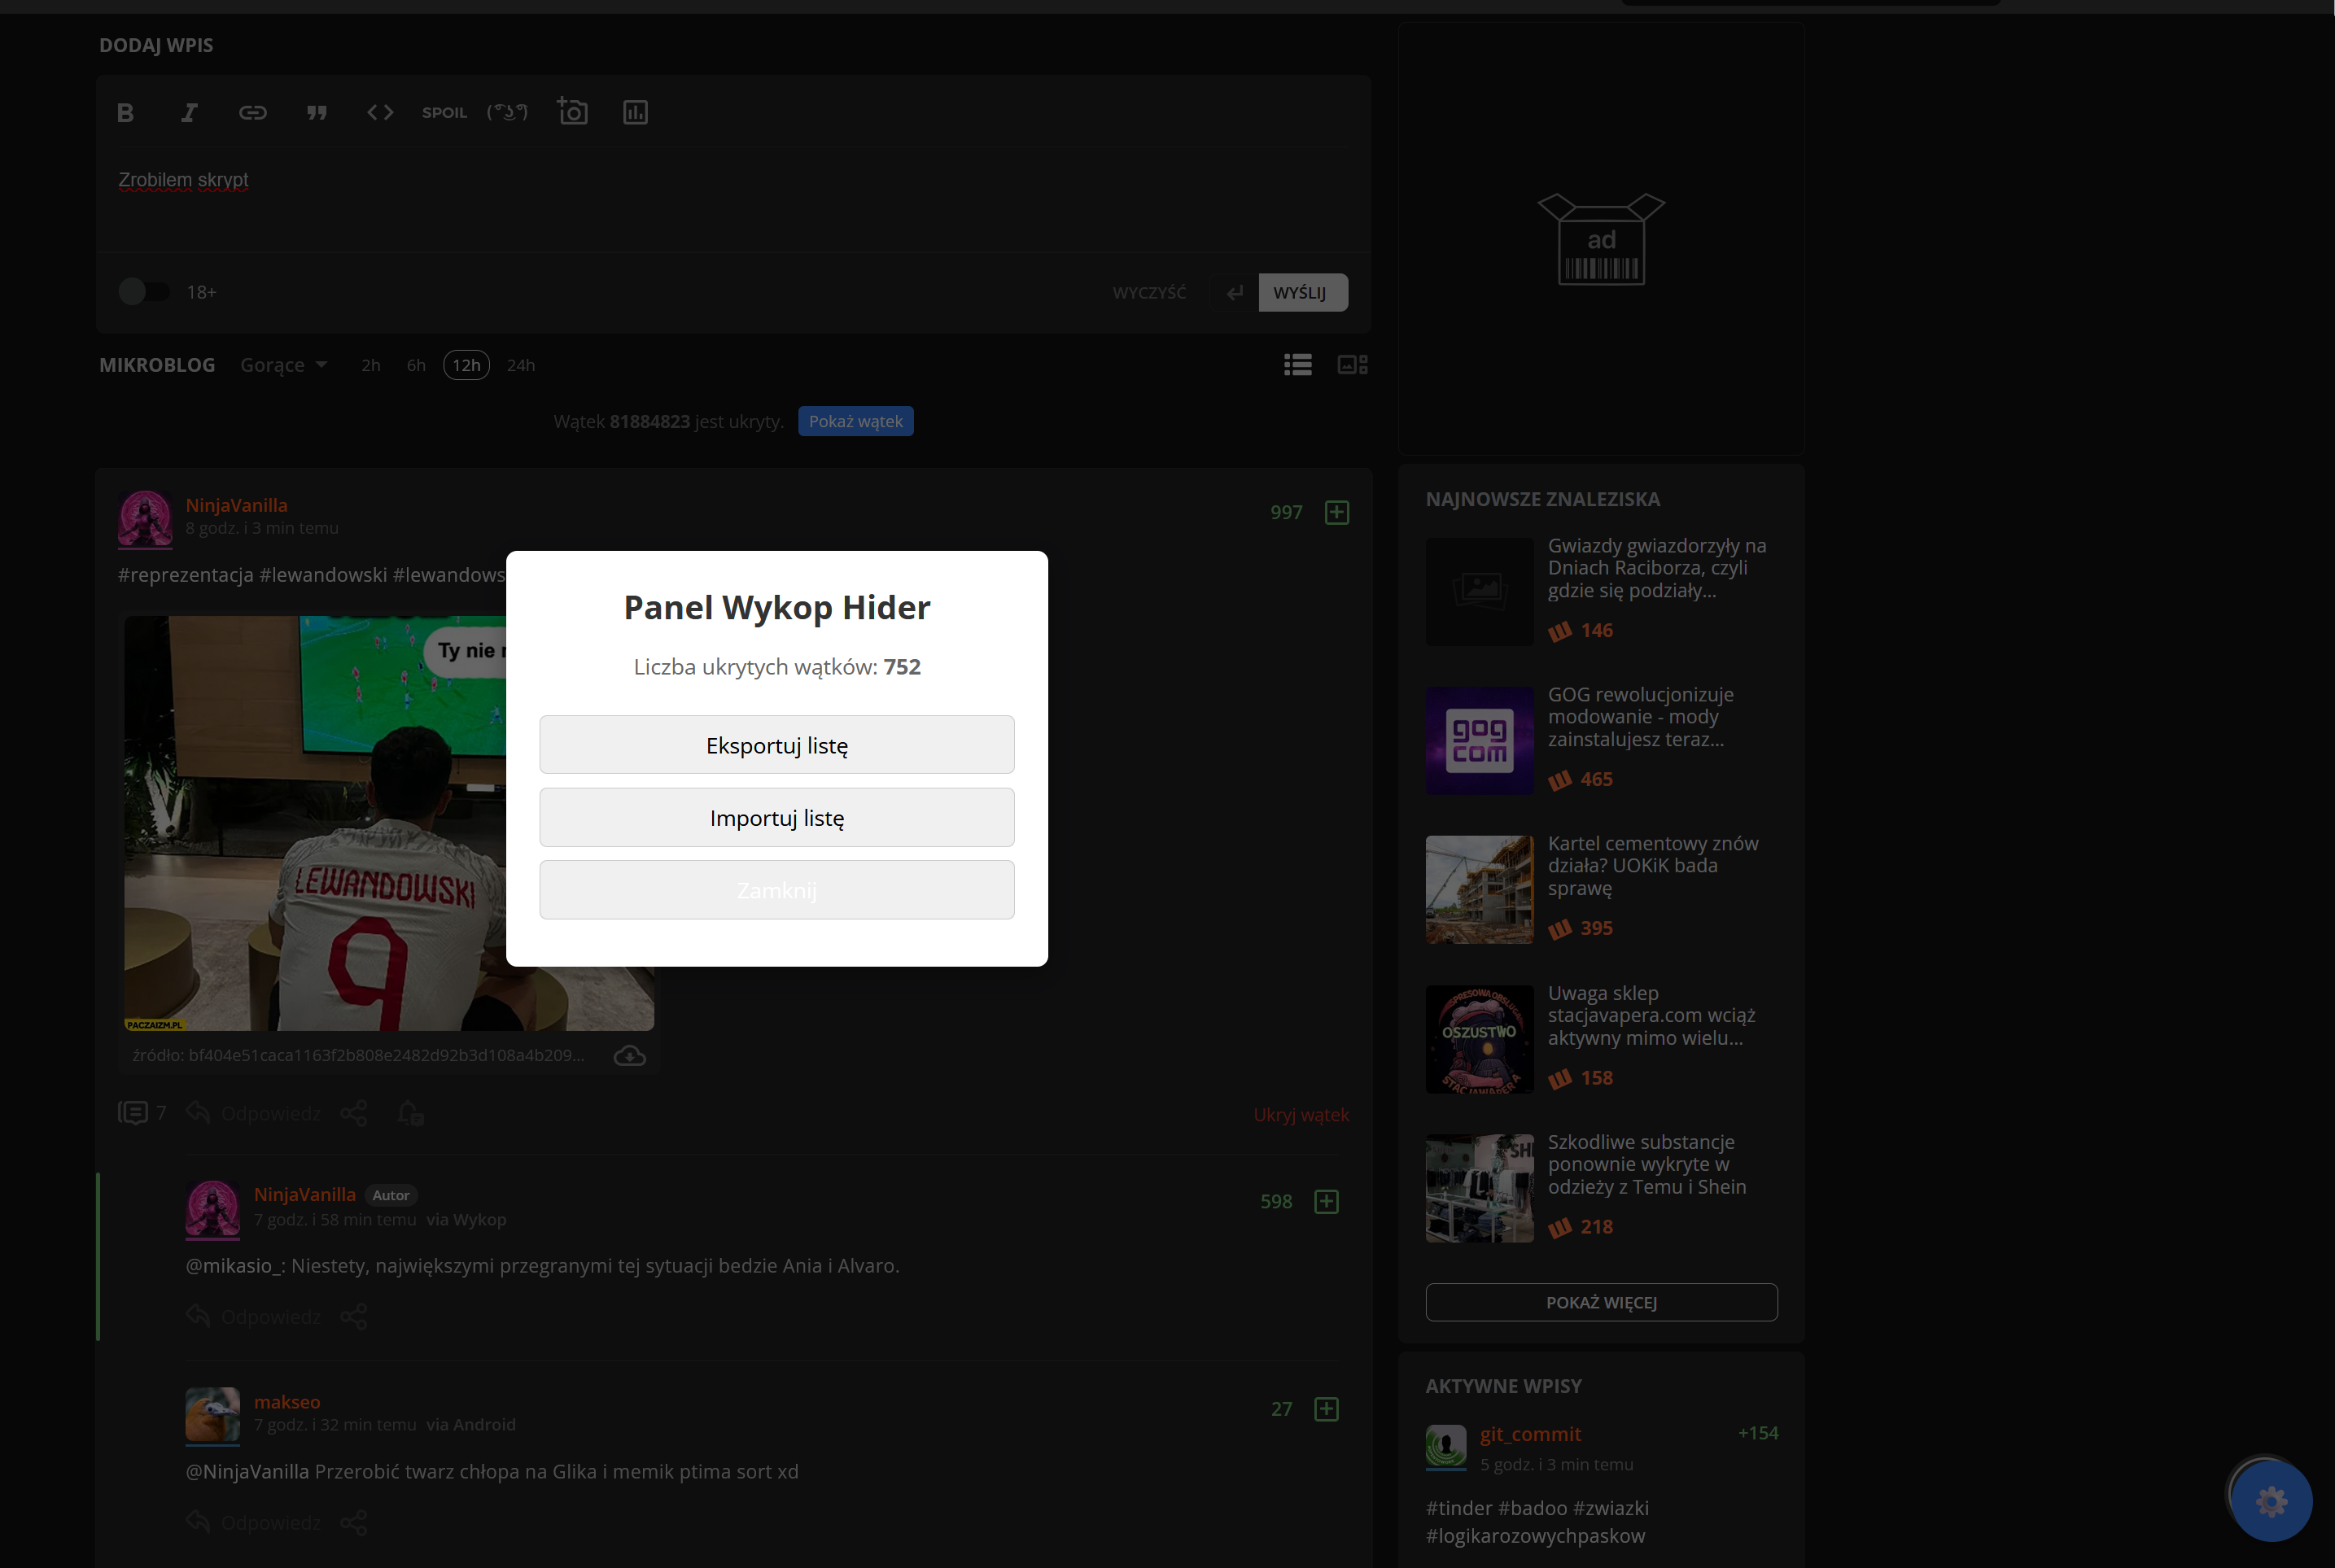Click the Importuj listę button
The width and height of the screenshot is (2335, 1568).
(777, 818)
